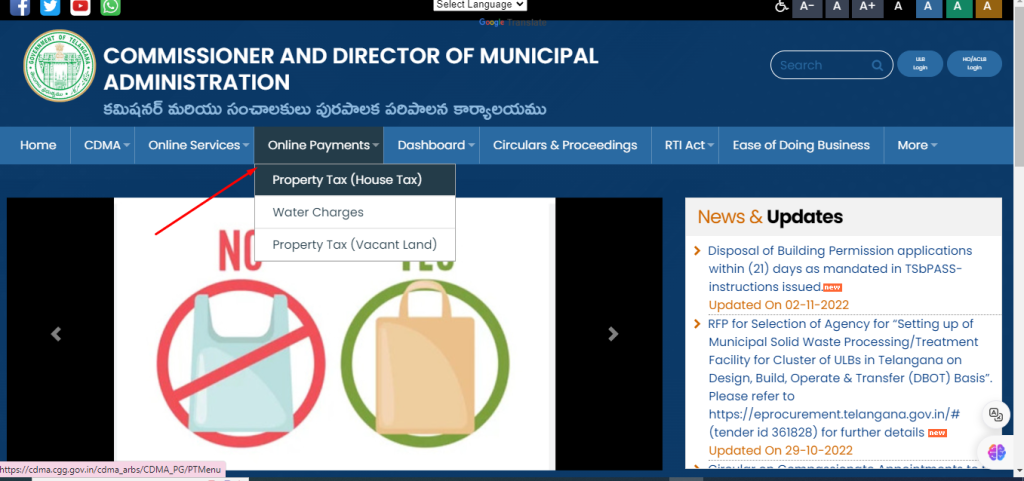1024x481 pixels.
Task: Select the blue color theme swatch
Action: (929, 7)
